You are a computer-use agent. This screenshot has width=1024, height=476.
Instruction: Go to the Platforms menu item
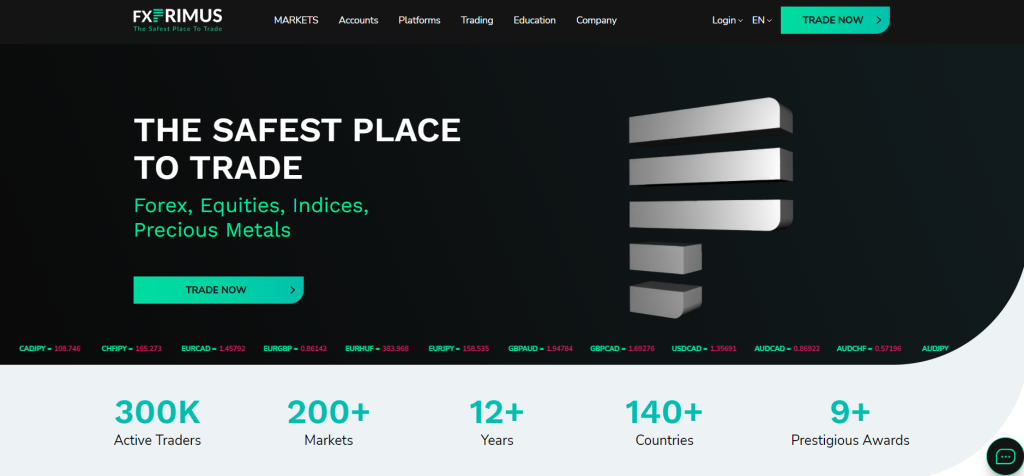coord(419,20)
